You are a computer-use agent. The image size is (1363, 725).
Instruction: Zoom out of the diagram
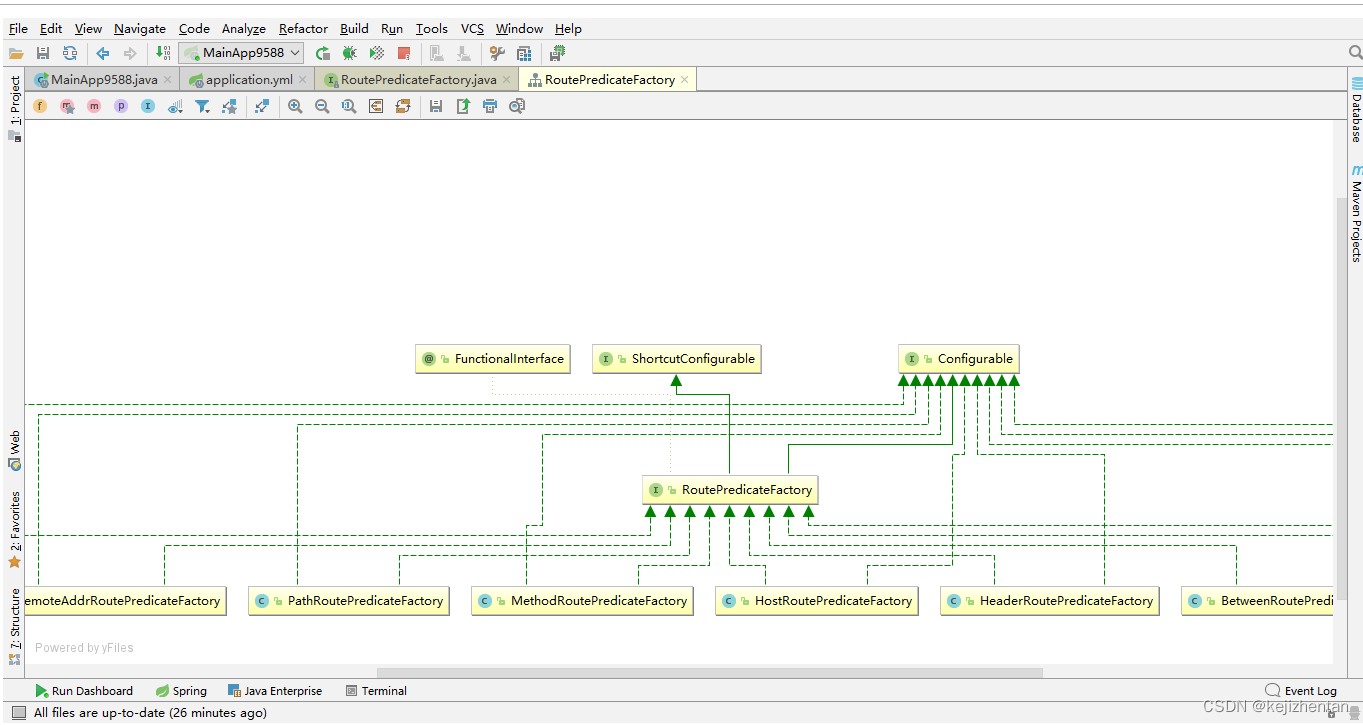[322, 106]
